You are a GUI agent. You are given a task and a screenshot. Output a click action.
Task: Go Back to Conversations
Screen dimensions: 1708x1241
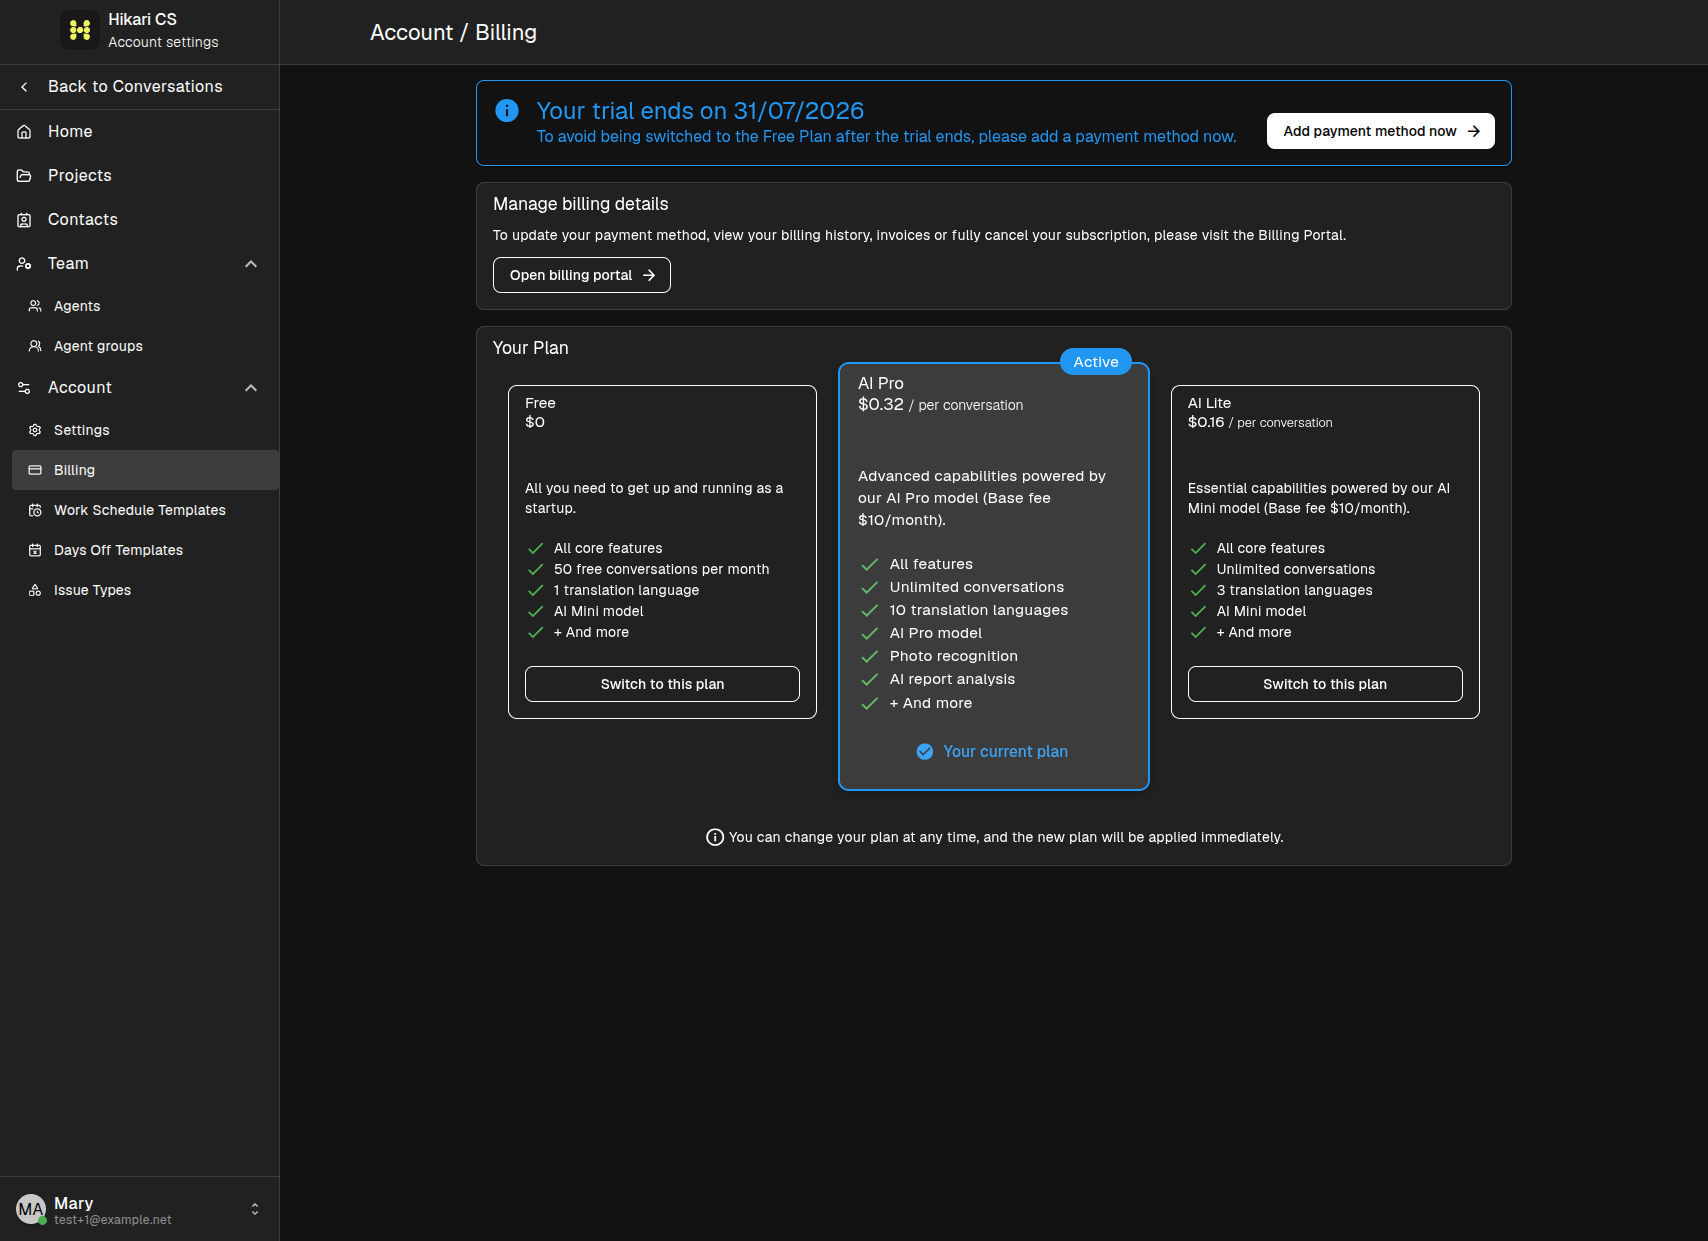tap(140, 87)
